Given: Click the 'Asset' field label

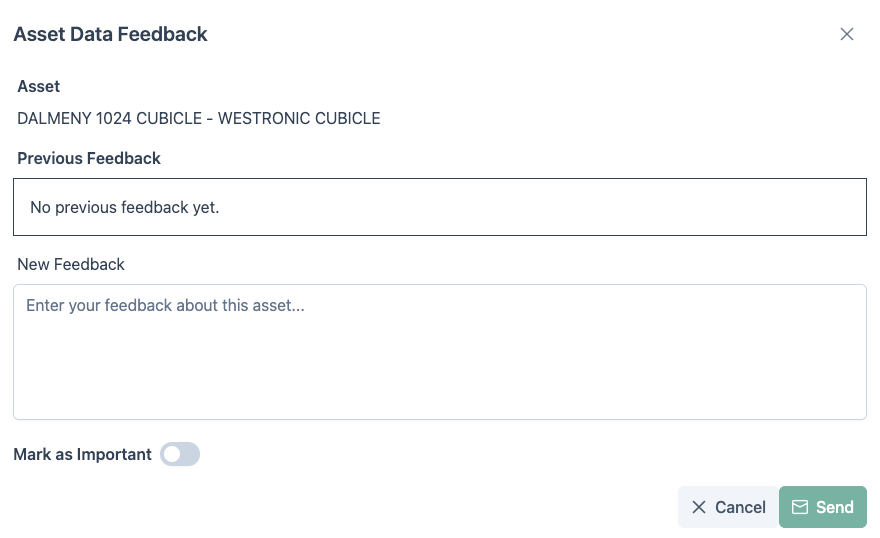Looking at the screenshot, I should (39, 87).
